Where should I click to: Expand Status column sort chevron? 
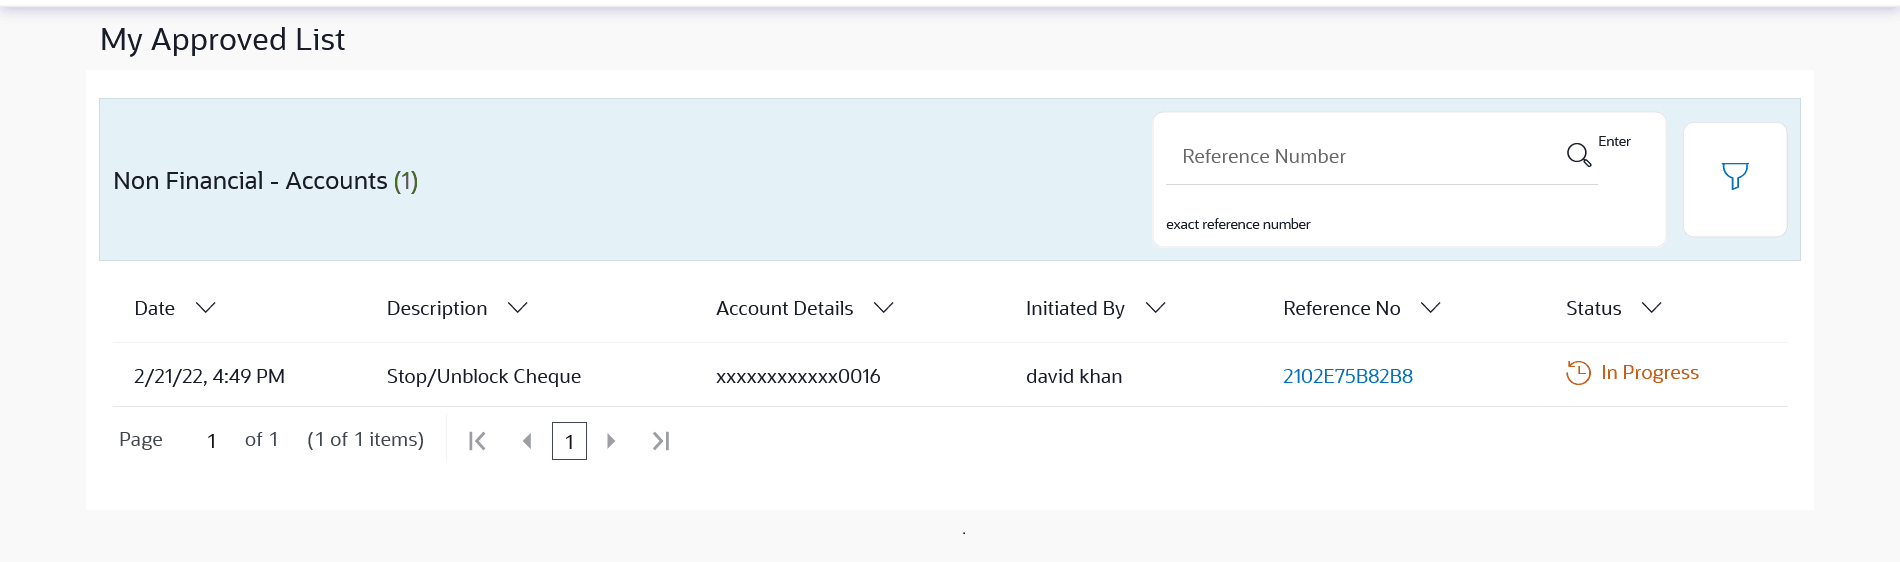tap(1652, 308)
